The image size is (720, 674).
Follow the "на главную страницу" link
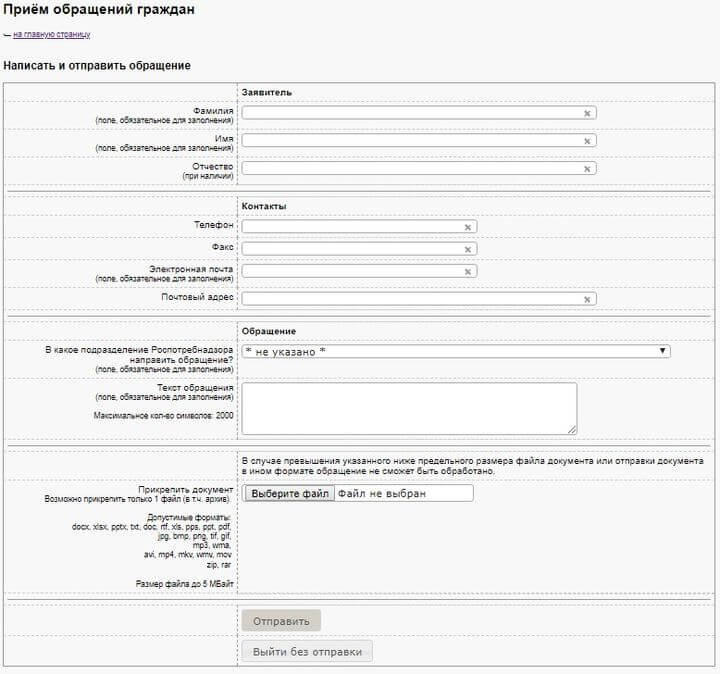(51, 34)
